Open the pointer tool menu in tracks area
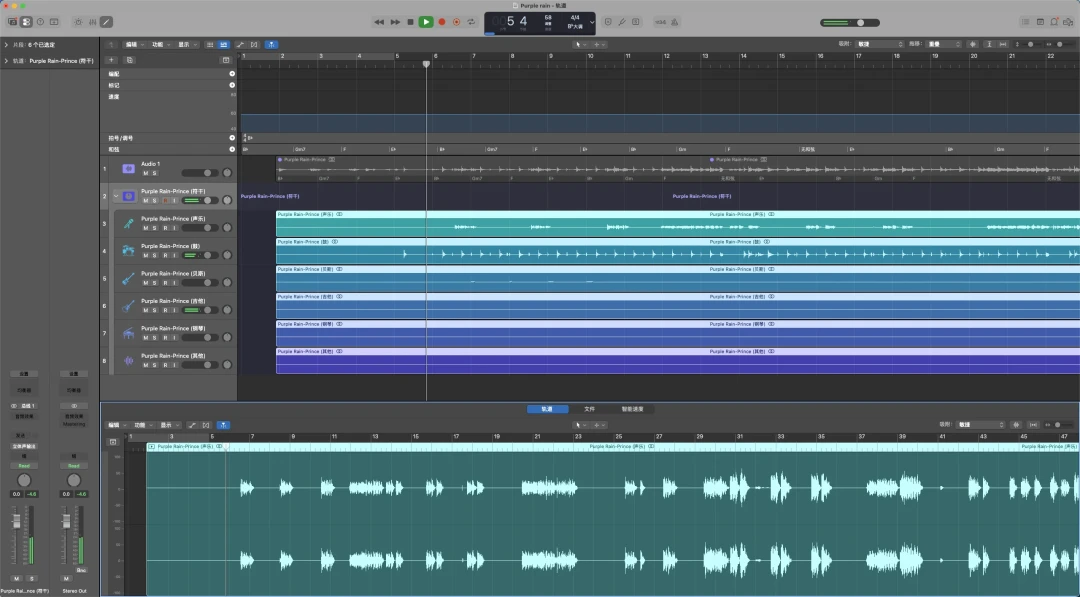This screenshot has height=597, width=1080. coord(580,44)
